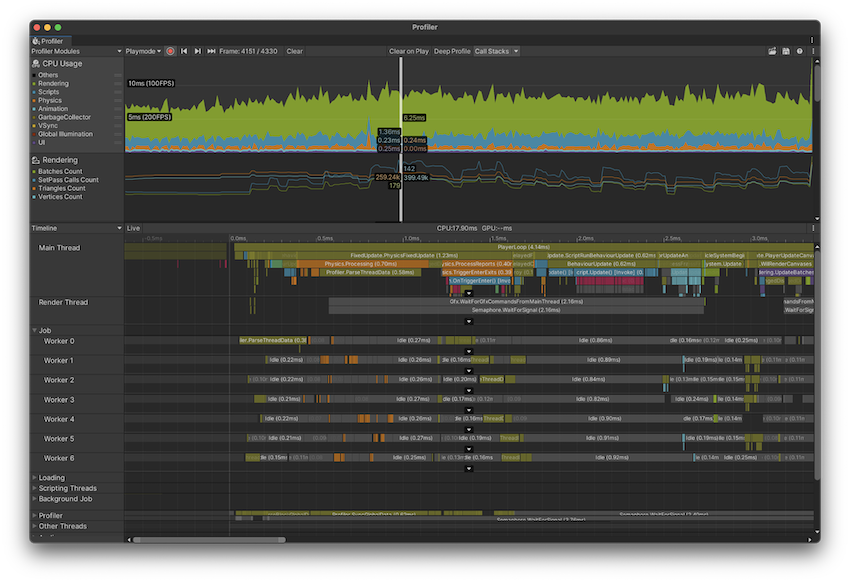Click the Save Profile icon
The width and height of the screenshot is (850, 582).
coord(786,50)
